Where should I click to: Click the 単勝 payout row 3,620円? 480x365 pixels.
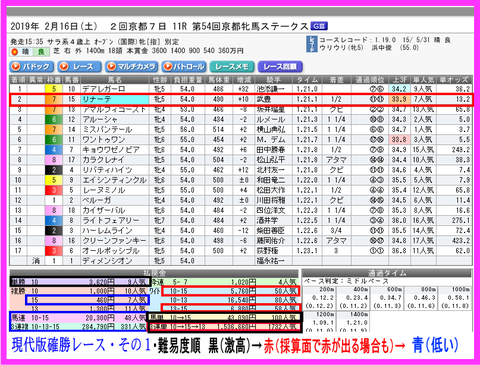pyautogui.click(x=80, y=282)
